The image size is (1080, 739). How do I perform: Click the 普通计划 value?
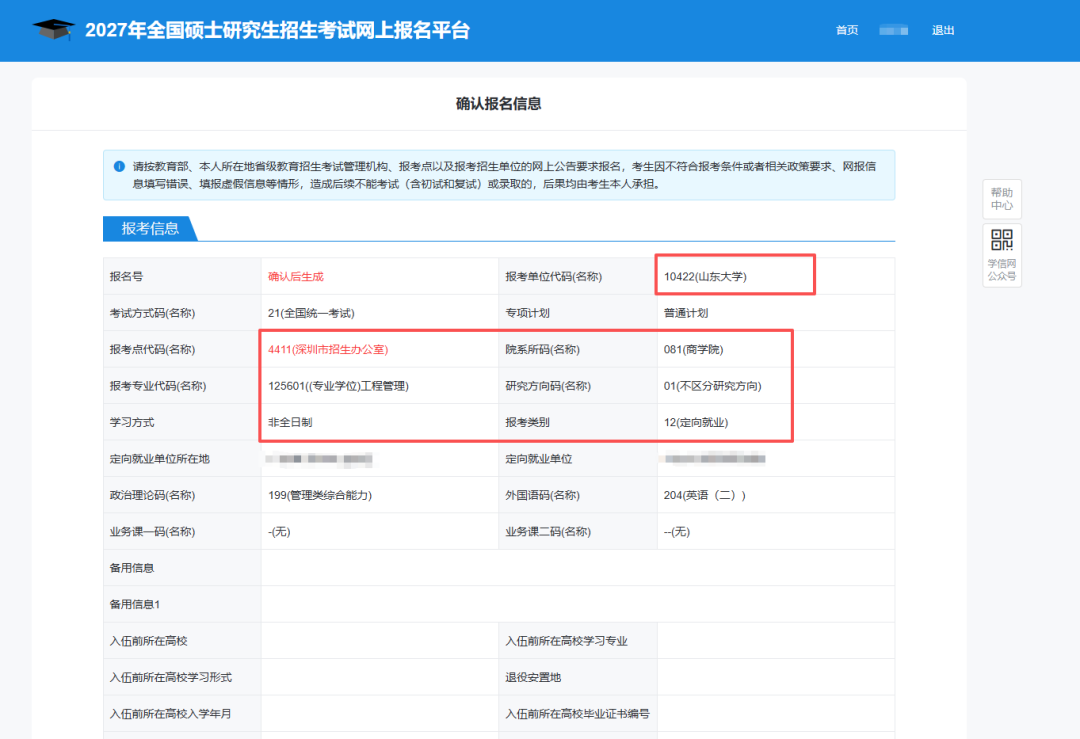tap(686, 313)
